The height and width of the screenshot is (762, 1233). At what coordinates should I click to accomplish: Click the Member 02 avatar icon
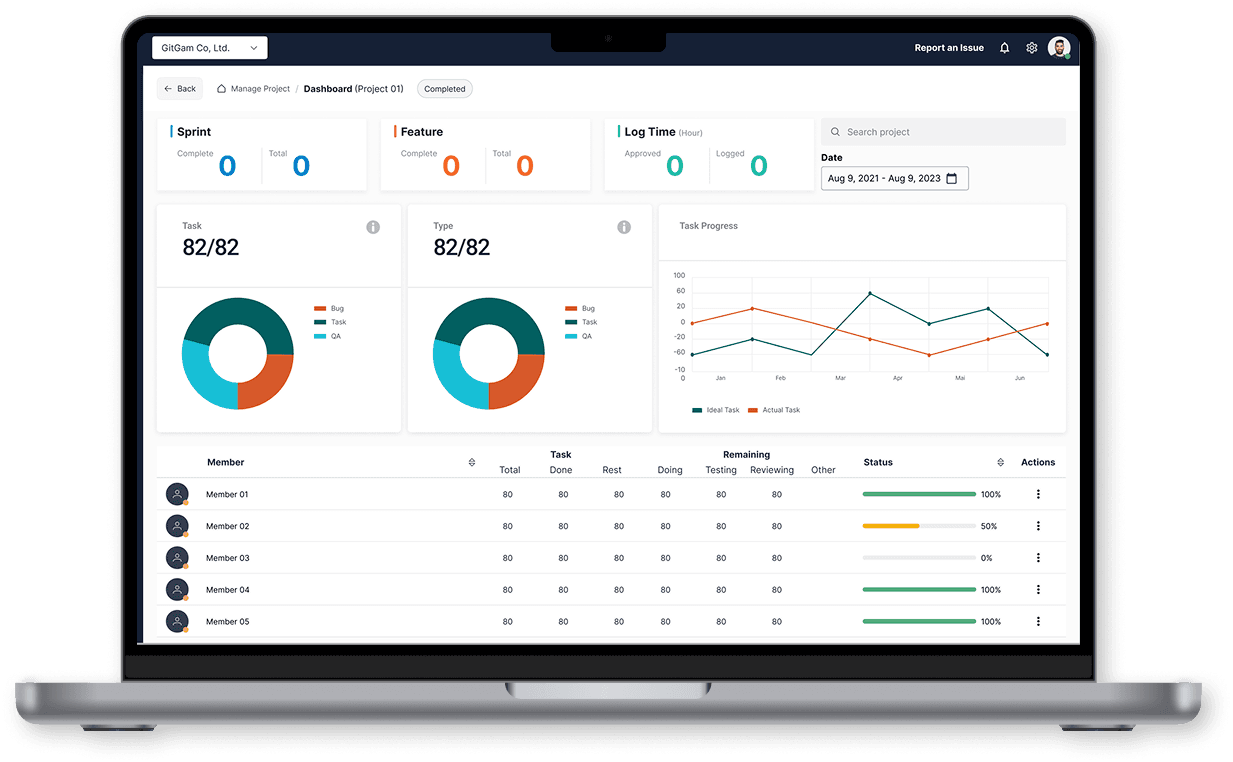(x=177, y=526)
